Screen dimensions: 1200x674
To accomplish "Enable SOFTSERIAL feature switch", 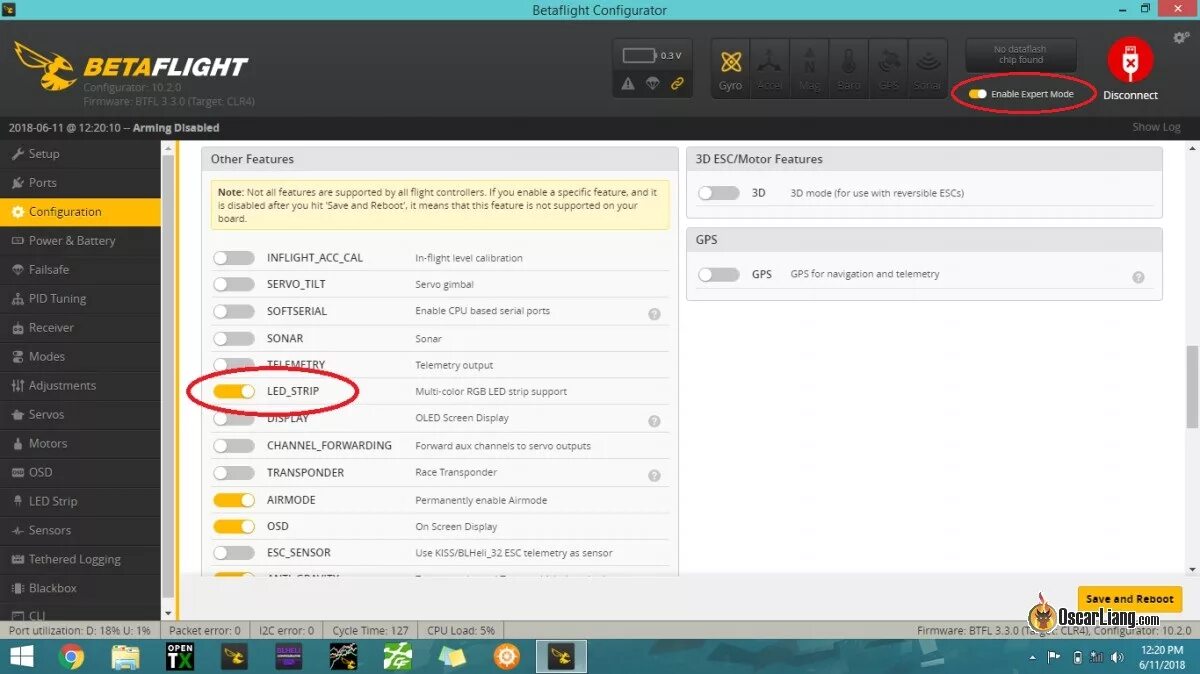I will pyautogui.click(x=234, y=311).
